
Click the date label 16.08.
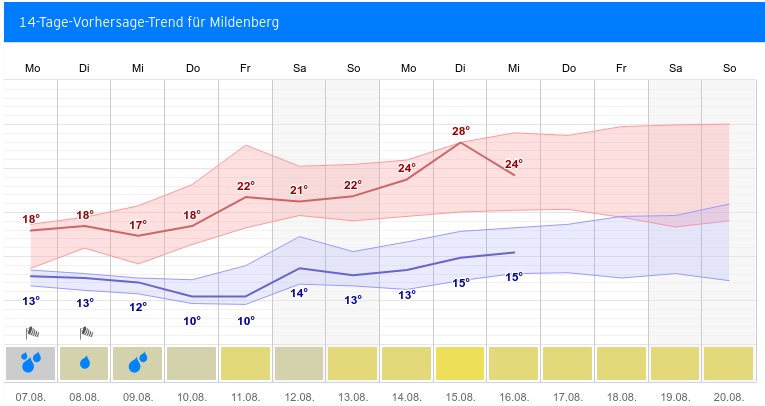514,396
